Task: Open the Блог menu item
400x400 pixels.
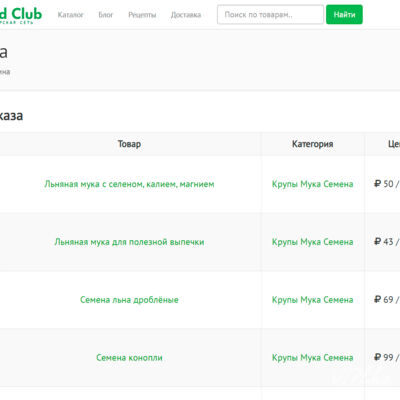Action: tap(106, 15)
